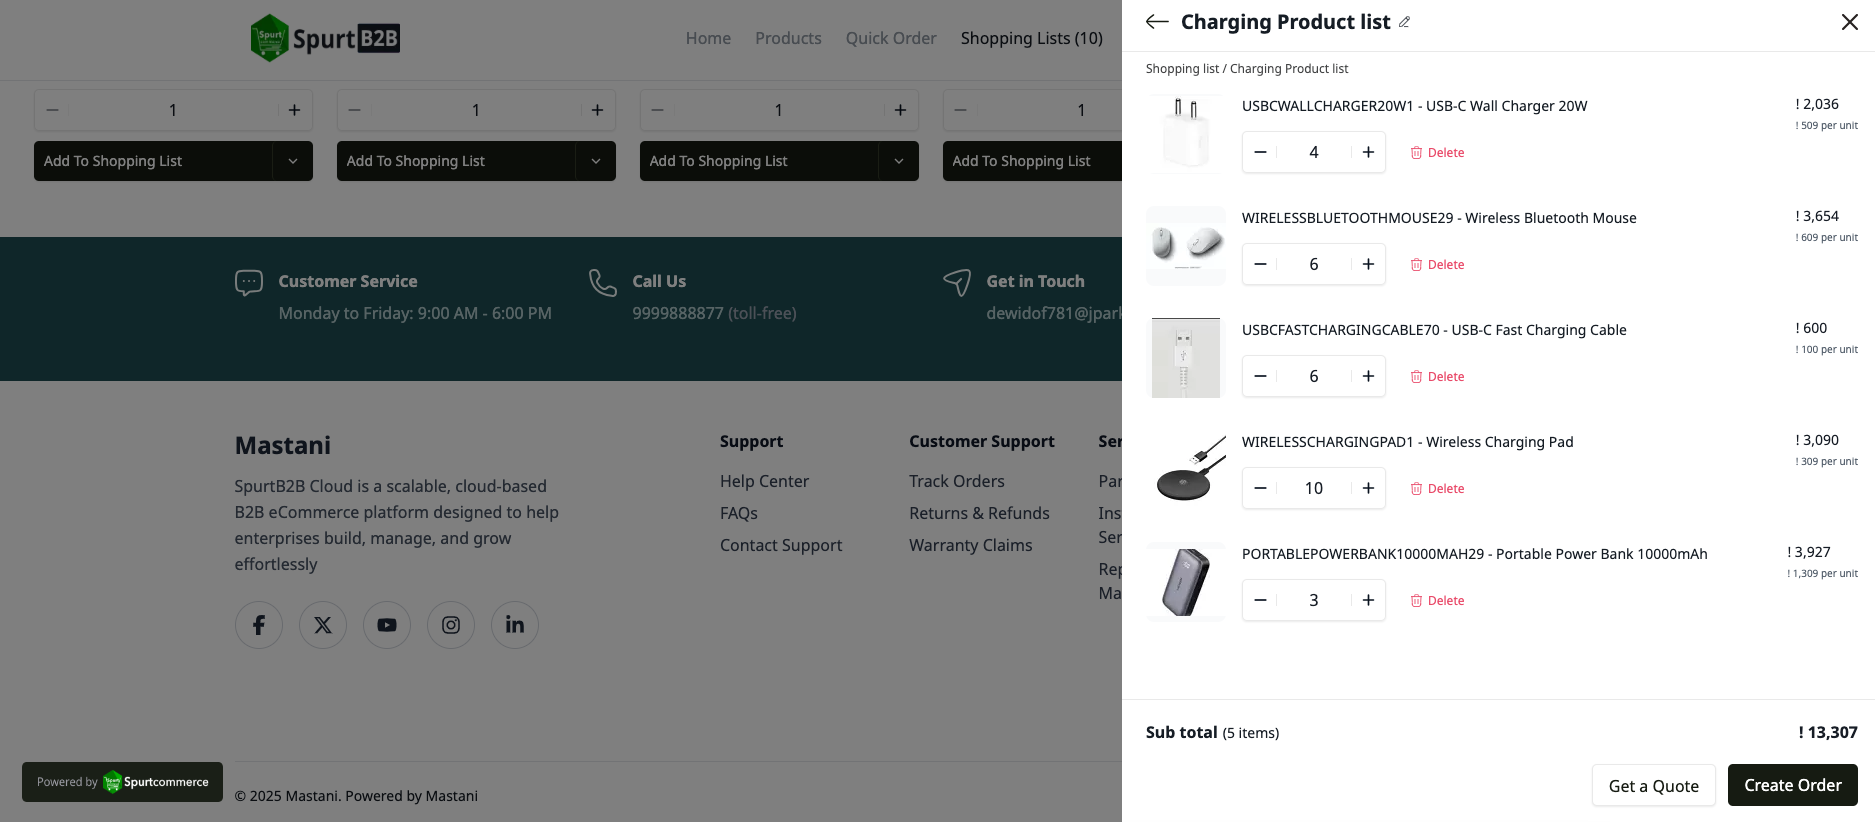The image size is (1875, 822).
Task: Open the Wireless Charging Pad product thumbnail
Action: click(x=1186, y=470)
